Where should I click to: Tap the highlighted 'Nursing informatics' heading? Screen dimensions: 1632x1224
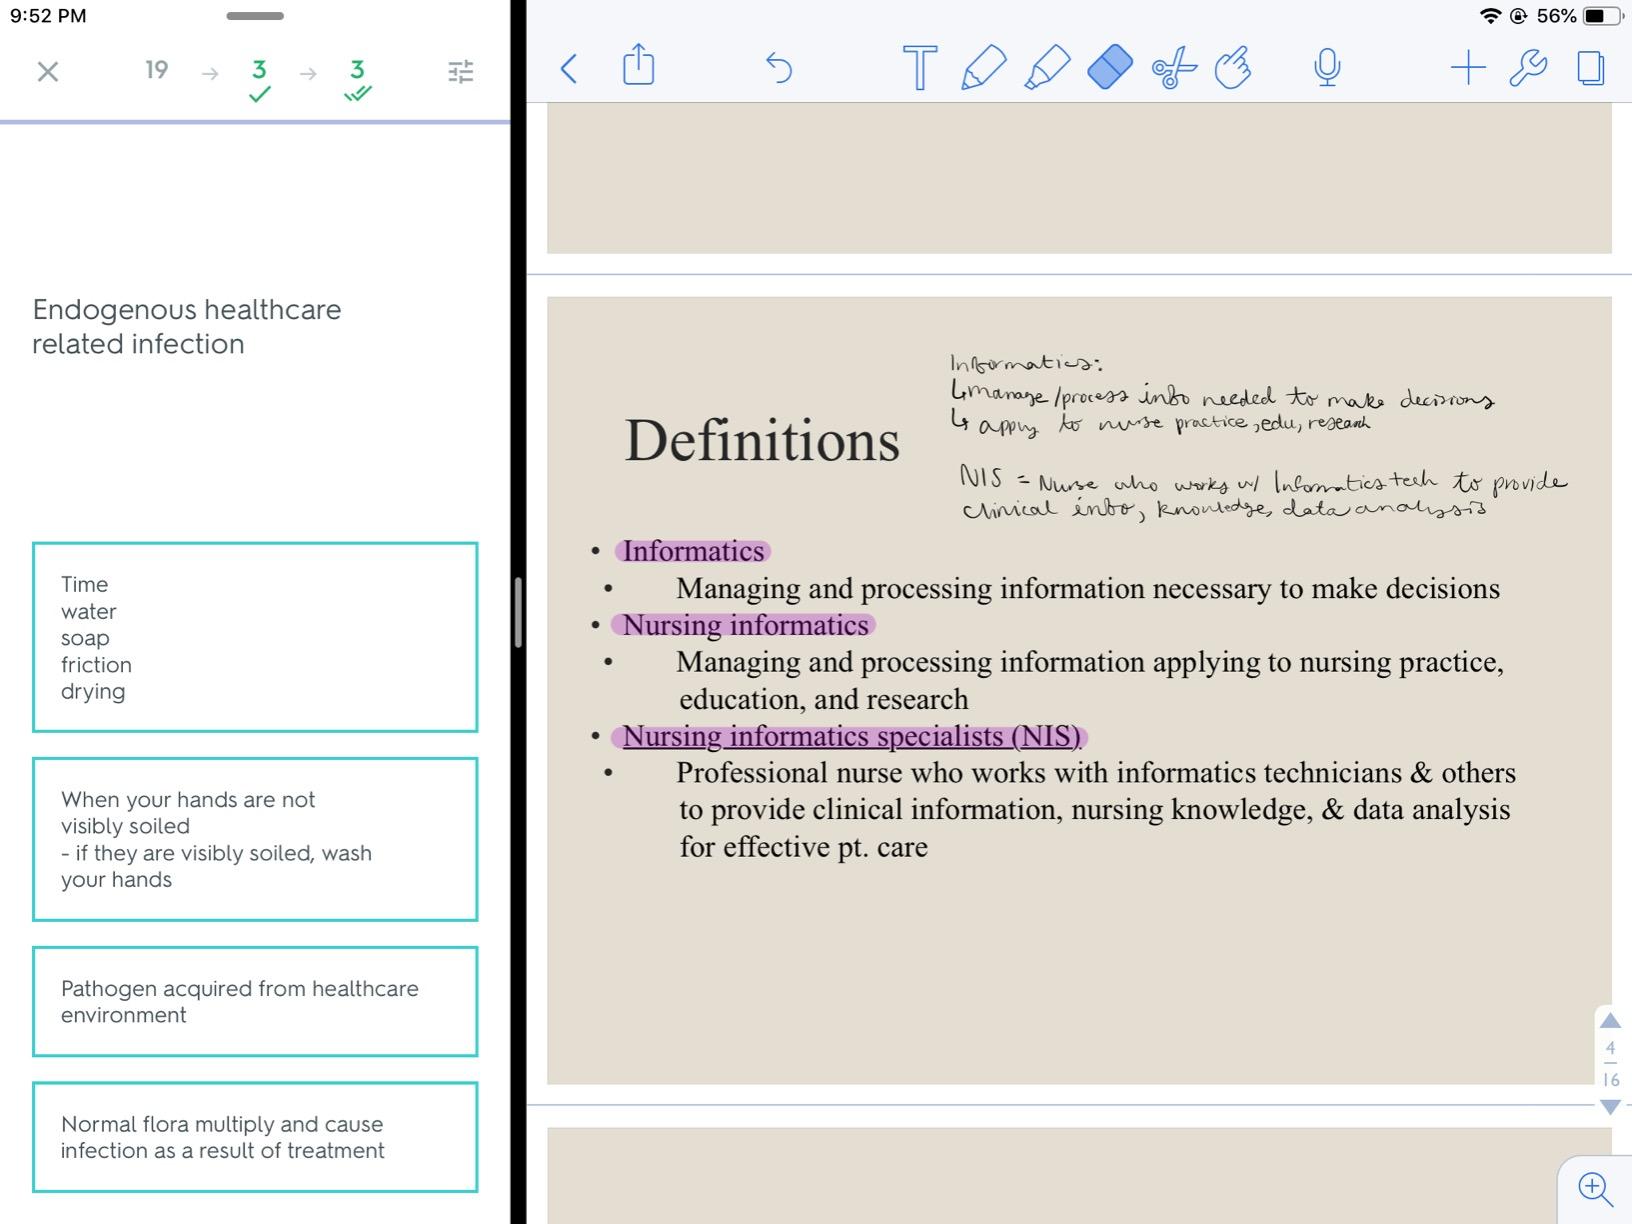pos(745,625)
